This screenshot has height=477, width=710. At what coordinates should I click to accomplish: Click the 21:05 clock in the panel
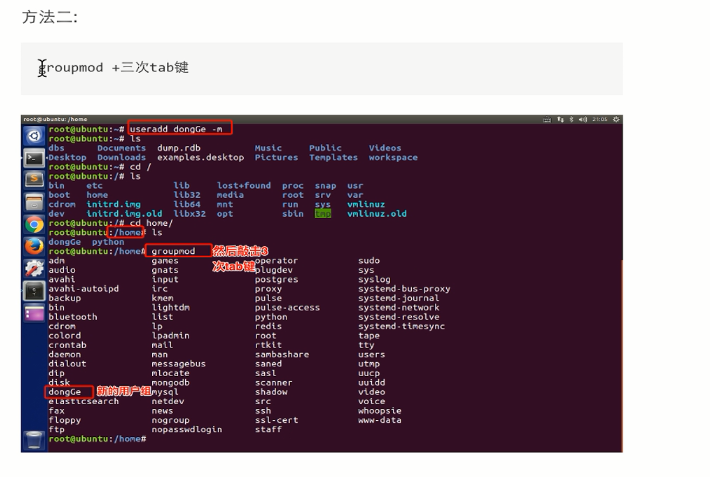(600, 120)
